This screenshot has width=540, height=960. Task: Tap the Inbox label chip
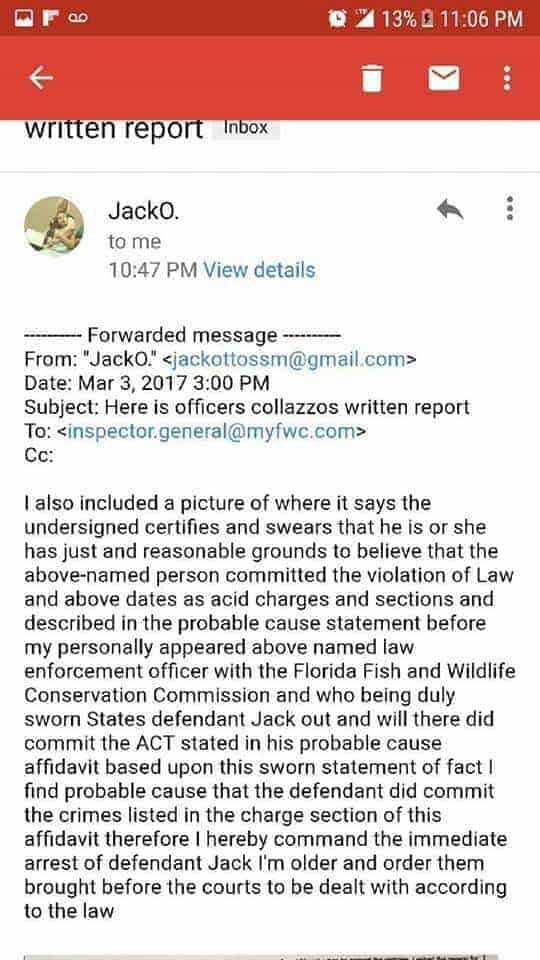(246, 128)
